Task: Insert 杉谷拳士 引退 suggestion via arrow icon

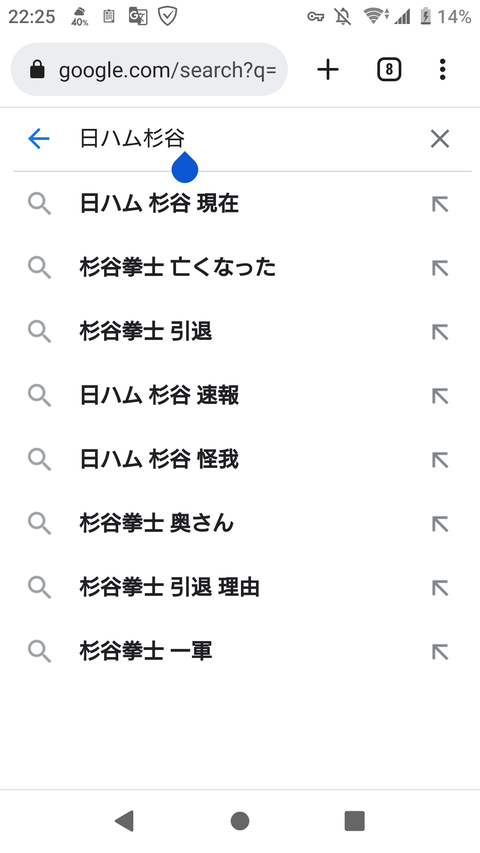Action: [x=440, y=331]
